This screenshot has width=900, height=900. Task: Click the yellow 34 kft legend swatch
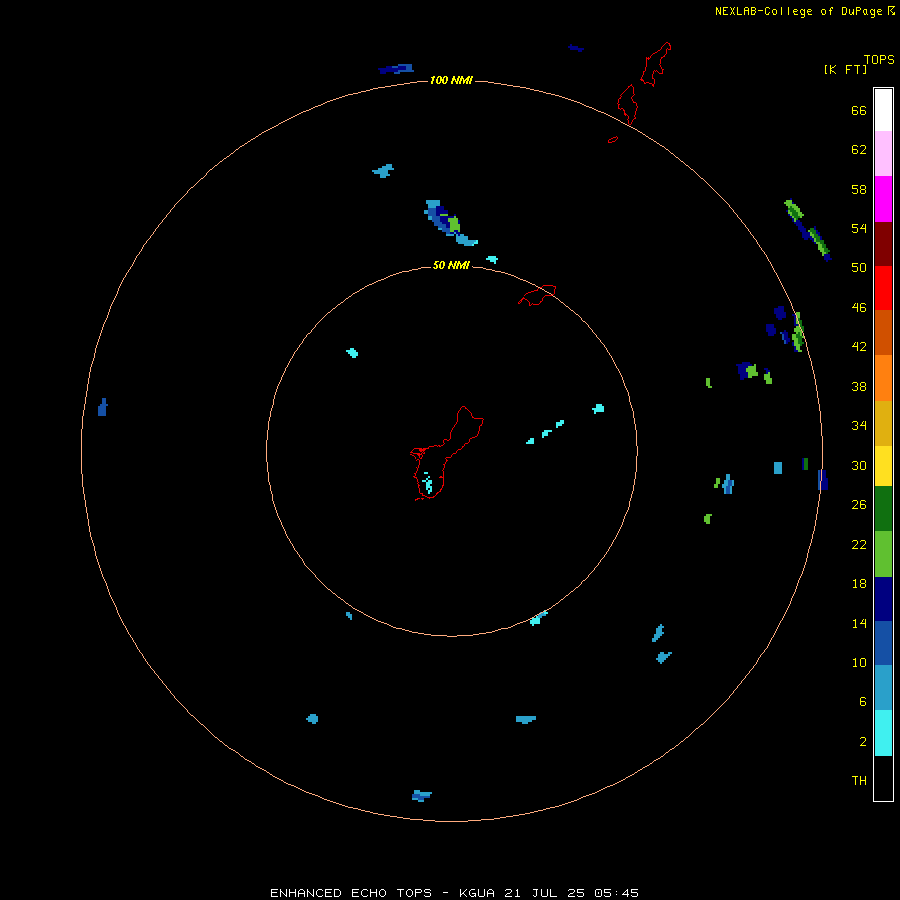click(x=883, y=466)
